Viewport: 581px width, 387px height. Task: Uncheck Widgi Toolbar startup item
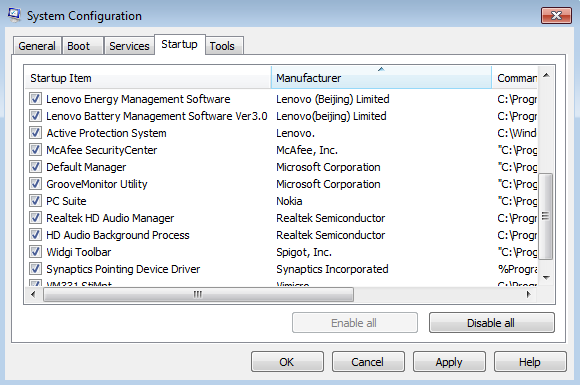click(36, 252)
